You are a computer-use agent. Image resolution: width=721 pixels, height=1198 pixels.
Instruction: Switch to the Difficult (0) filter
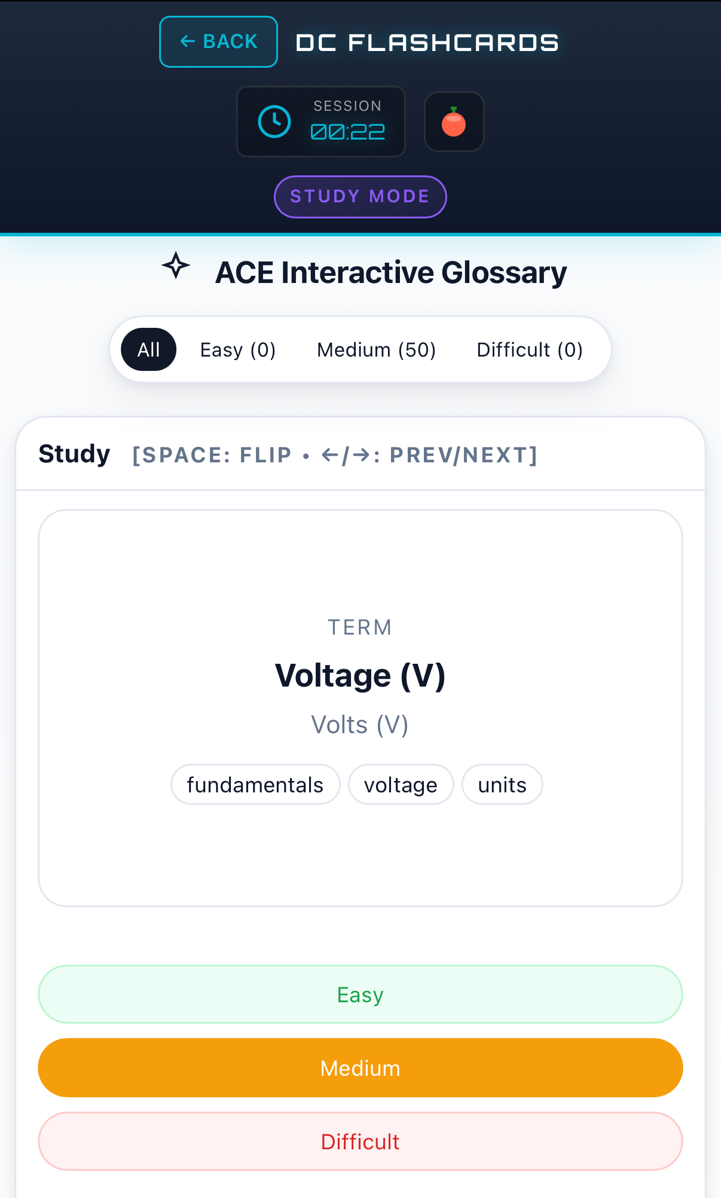point(530,349)
